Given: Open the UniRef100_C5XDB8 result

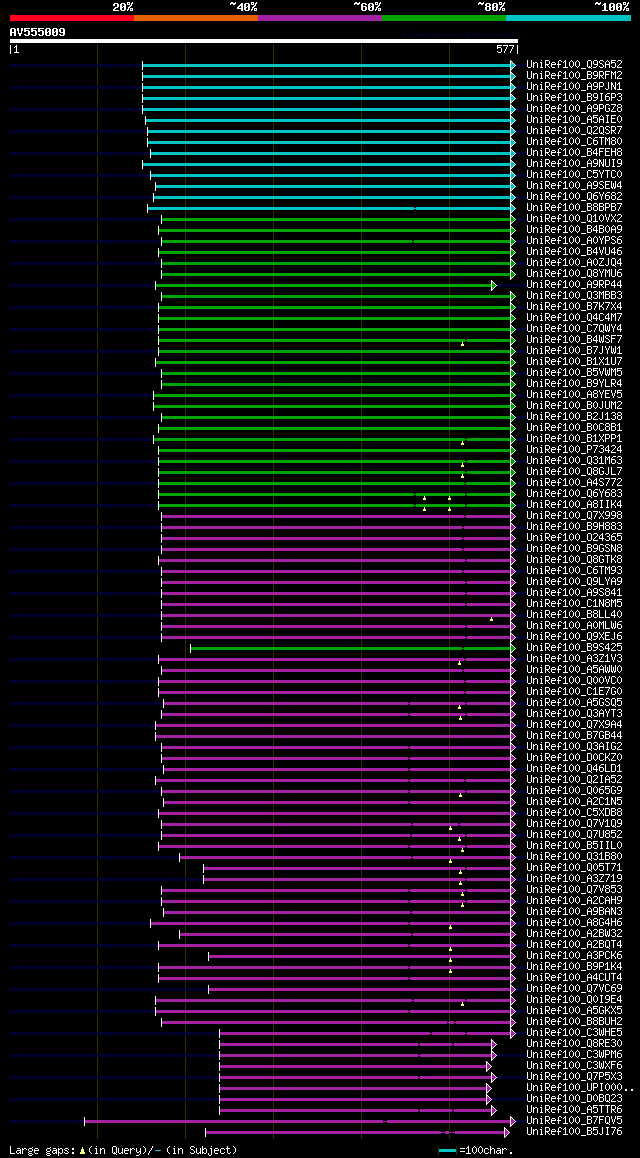Looking at the screenshot, I should 574,812.
